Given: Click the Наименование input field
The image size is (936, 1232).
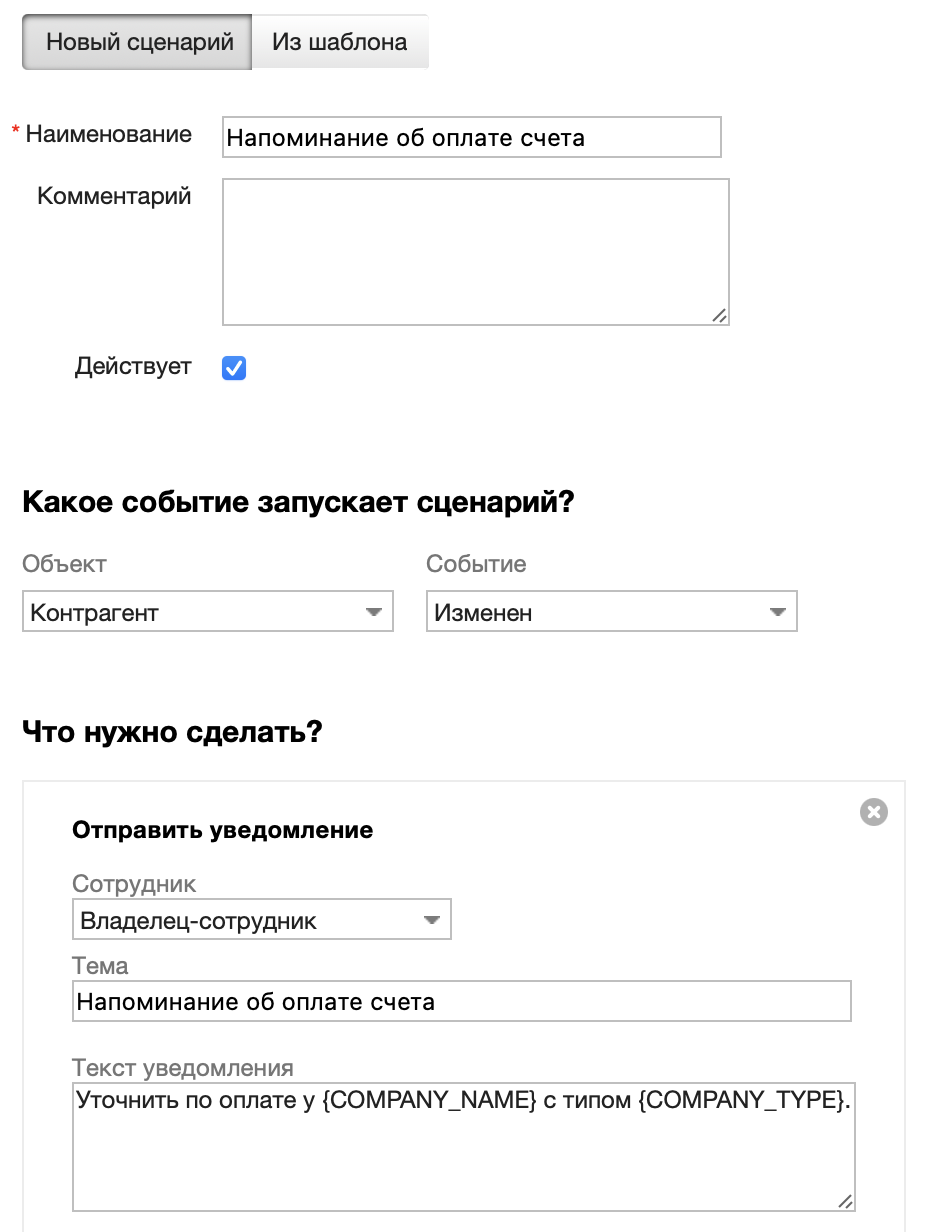Looking at the screenshot, I should click(x=471, y=137).
